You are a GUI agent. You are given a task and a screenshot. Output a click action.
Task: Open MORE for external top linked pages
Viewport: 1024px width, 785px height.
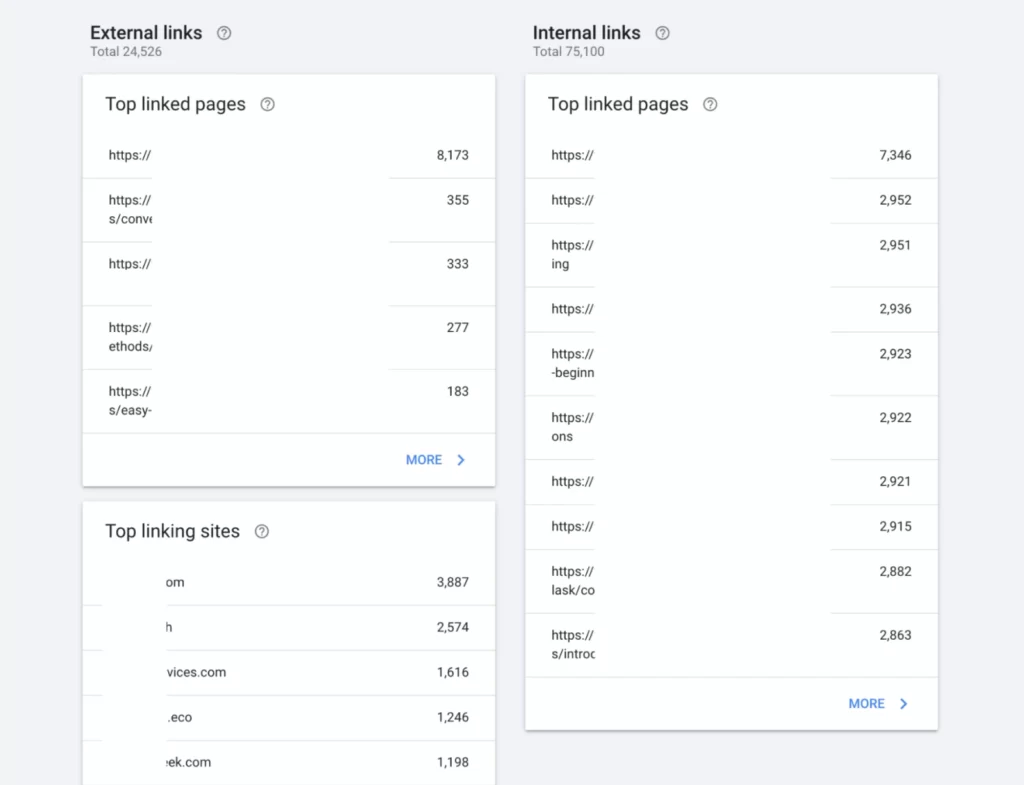point(424,460)
